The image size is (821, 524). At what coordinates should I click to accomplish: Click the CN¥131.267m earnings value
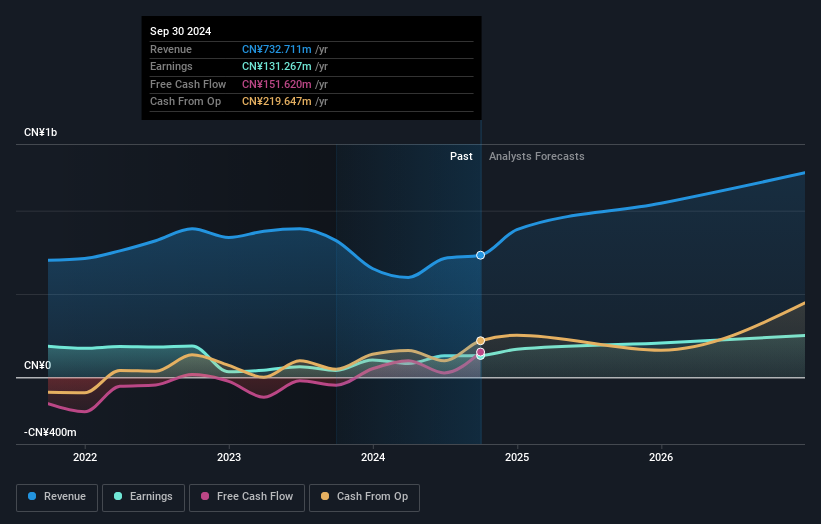(276, 66)
